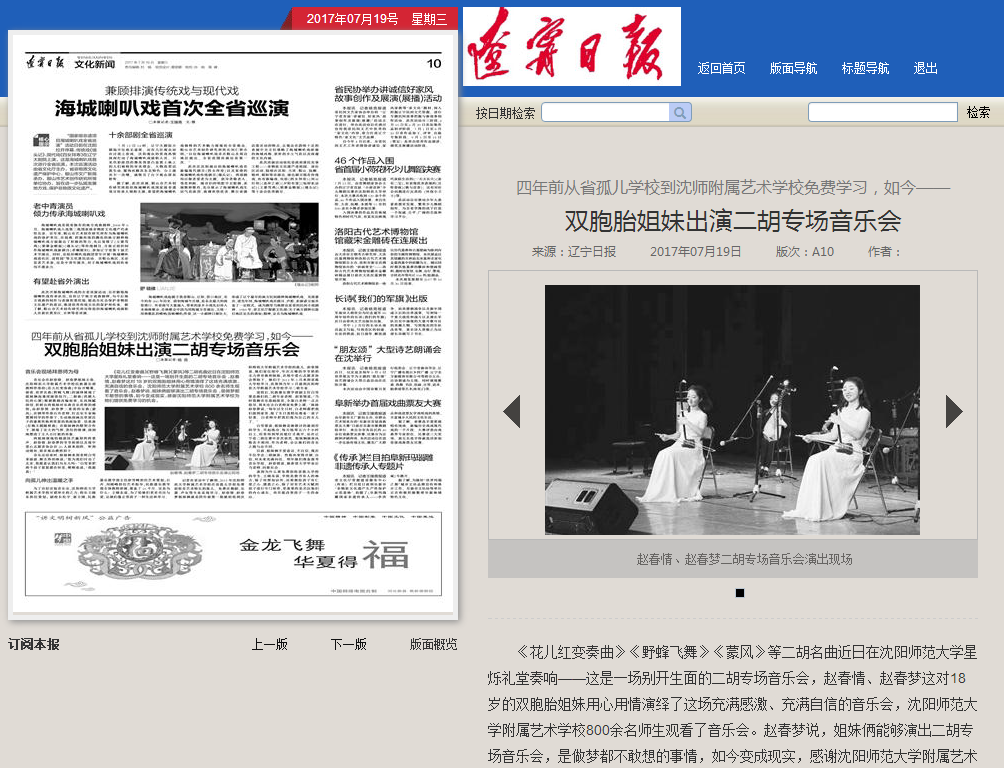
Task: Click the erhu concert performance photo
Action: coord(732,410)
